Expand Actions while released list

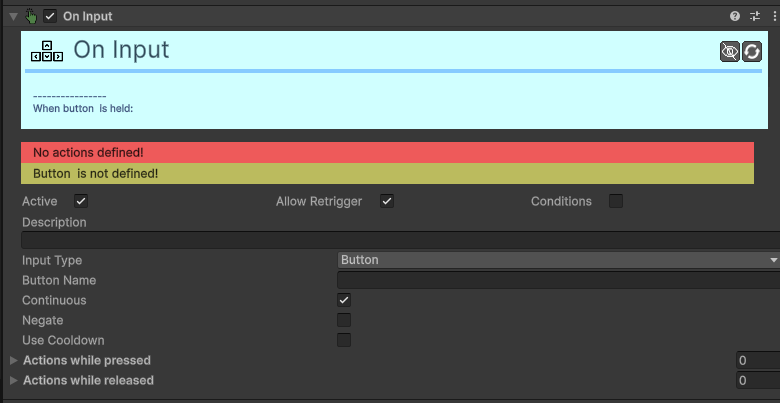point(13,380)
